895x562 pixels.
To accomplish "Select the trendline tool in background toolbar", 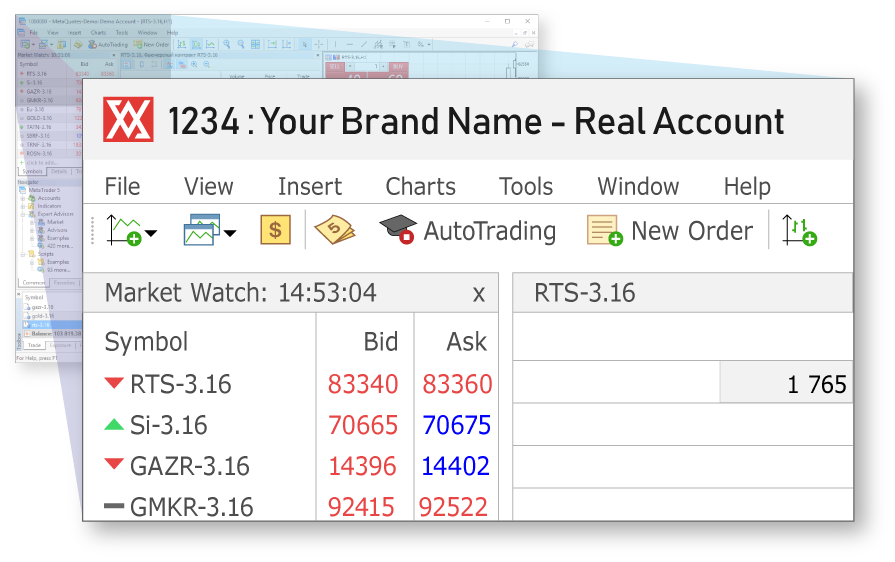I will coord(364,44).
